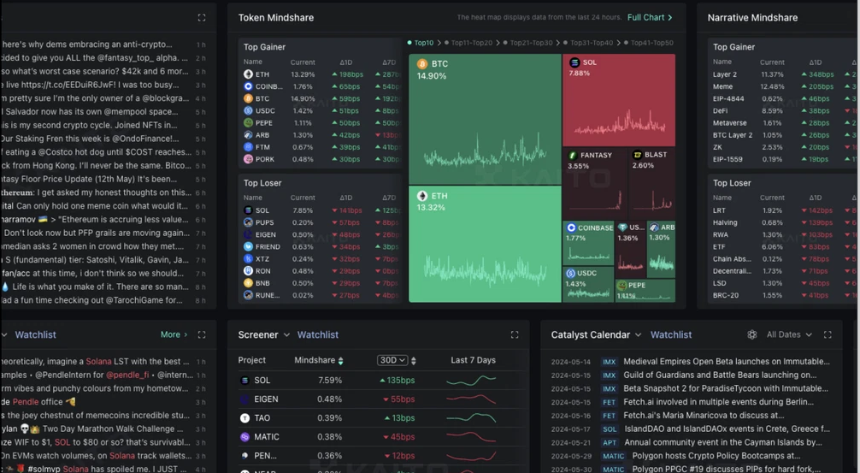
Task: Open the EIGEN row in Screener
Action: (x=378, y=399)
